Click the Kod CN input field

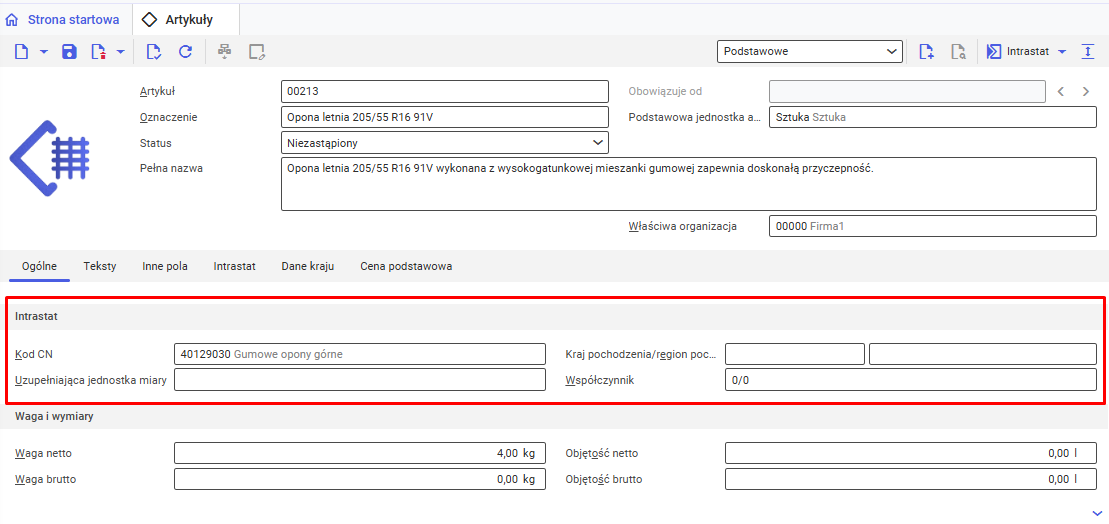click(359, 354)
